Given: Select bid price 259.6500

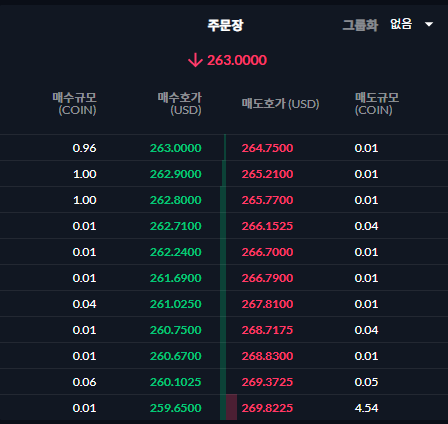Looking at the screenshot, I should 176,408.
